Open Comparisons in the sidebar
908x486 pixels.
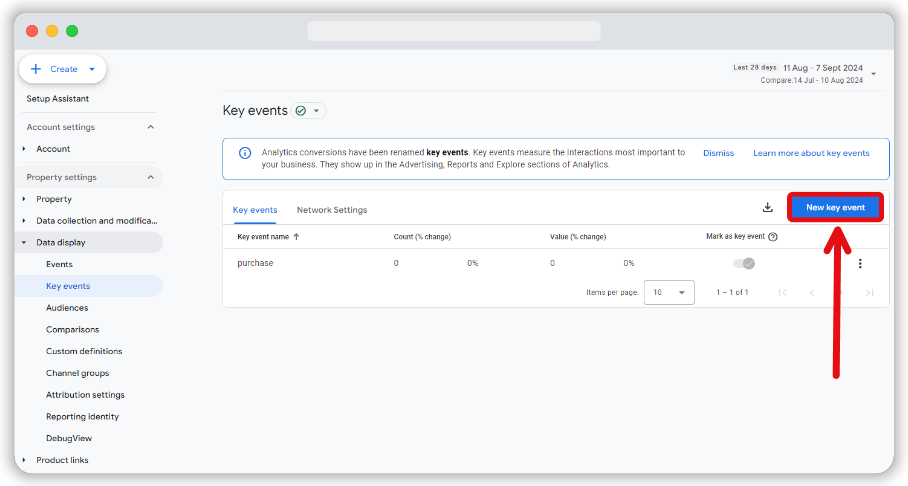72,330
